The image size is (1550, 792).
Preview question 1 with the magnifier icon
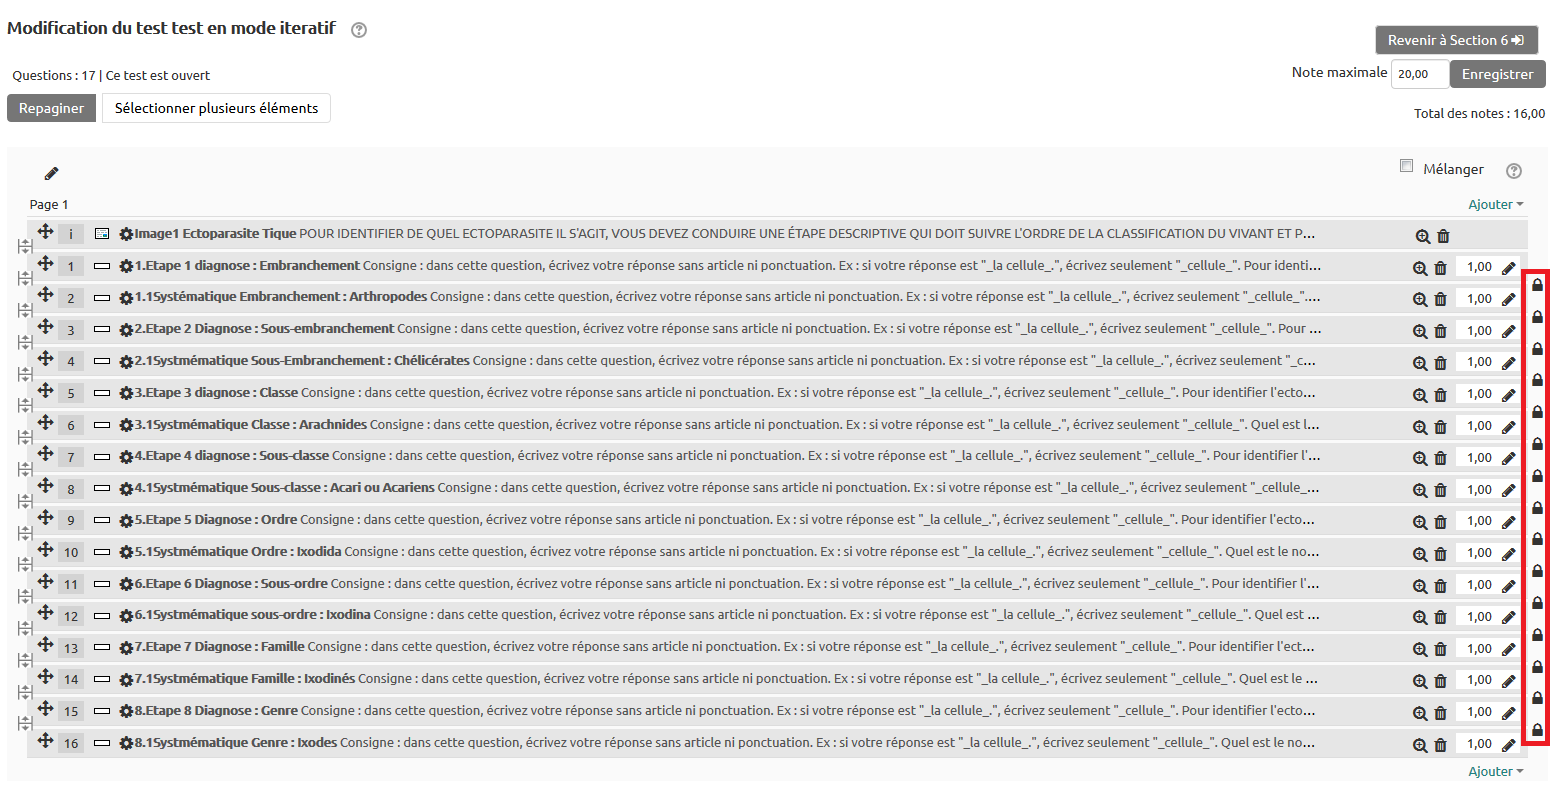(x=1420, y=268)
